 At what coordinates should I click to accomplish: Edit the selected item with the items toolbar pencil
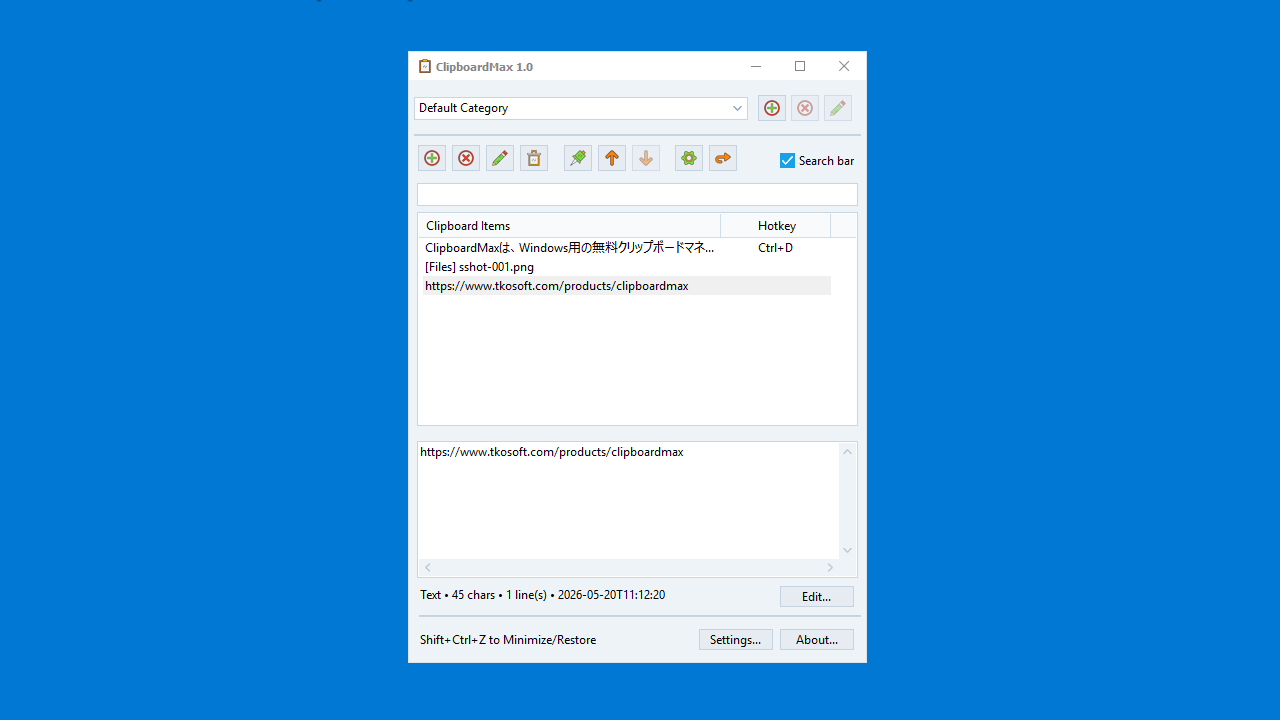tap(500, 158)
